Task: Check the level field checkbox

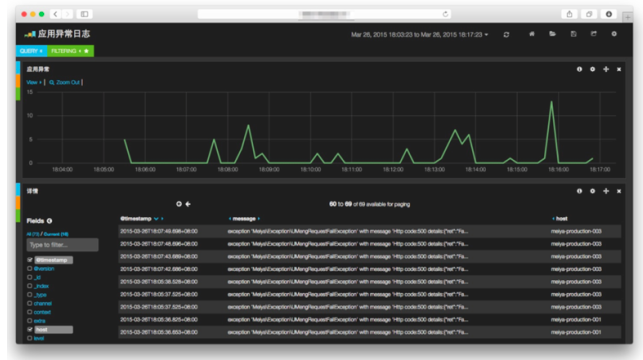Action: click(x=30, y=338)
